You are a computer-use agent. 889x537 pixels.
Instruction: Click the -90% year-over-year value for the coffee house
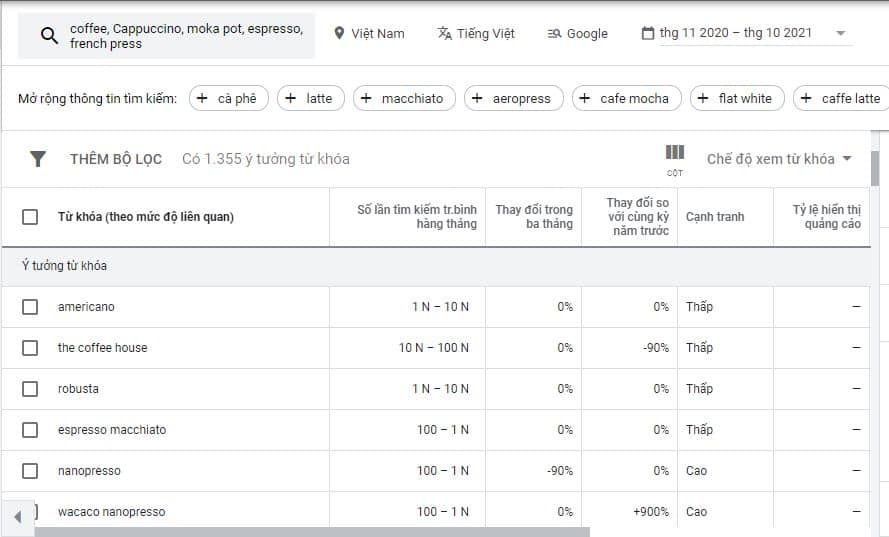click(656, 348)
